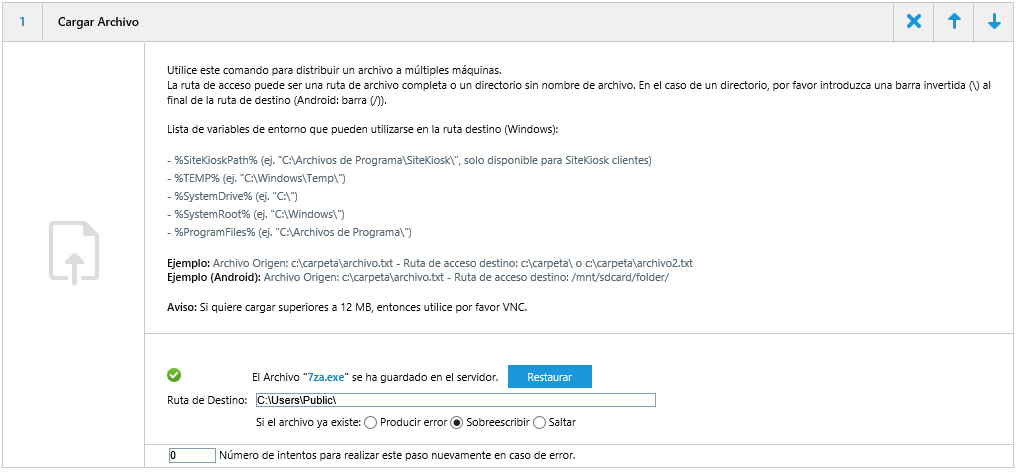Click the Aviso 12 MB notice text

point(346,306)
